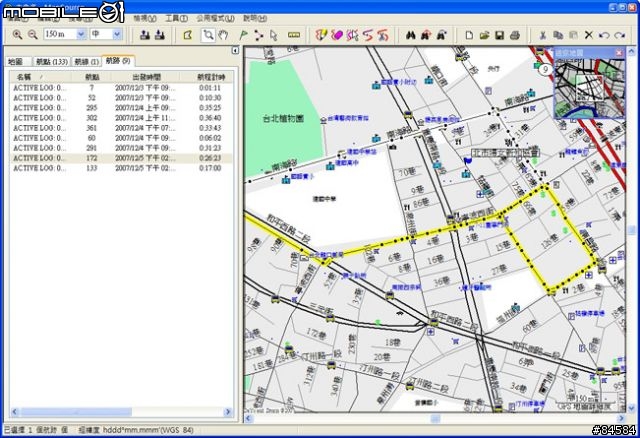Click the track list scrollbar left arrow
This screenshot has width=640, height=438.
tap(15, 412)
